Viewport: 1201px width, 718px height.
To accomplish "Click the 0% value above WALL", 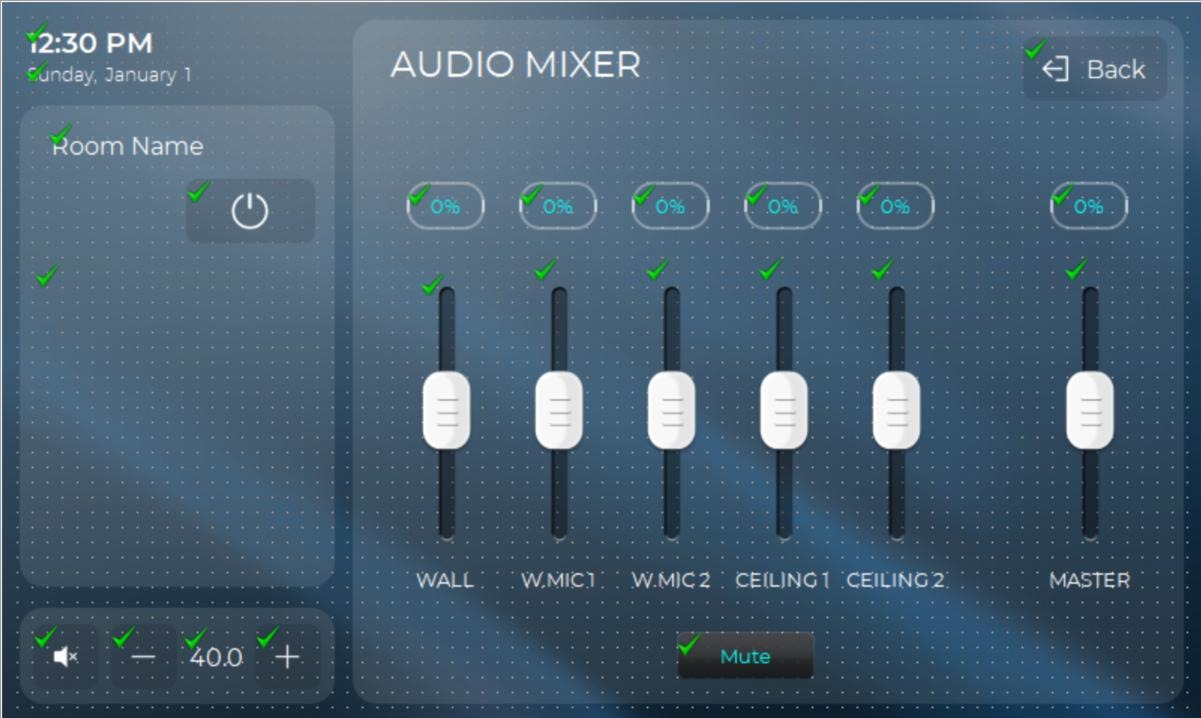I will [445, 206].
